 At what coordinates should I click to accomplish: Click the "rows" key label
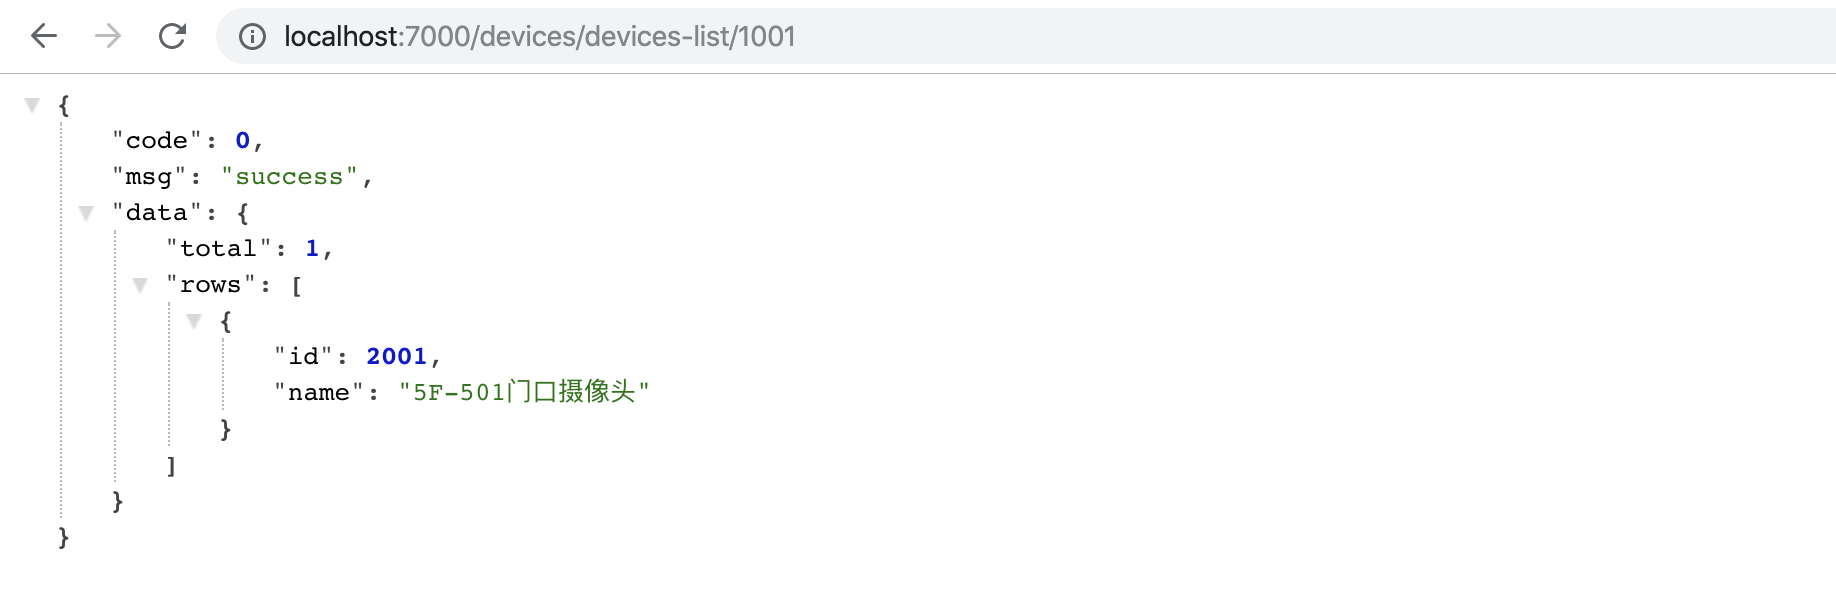(x=211, y=285)
